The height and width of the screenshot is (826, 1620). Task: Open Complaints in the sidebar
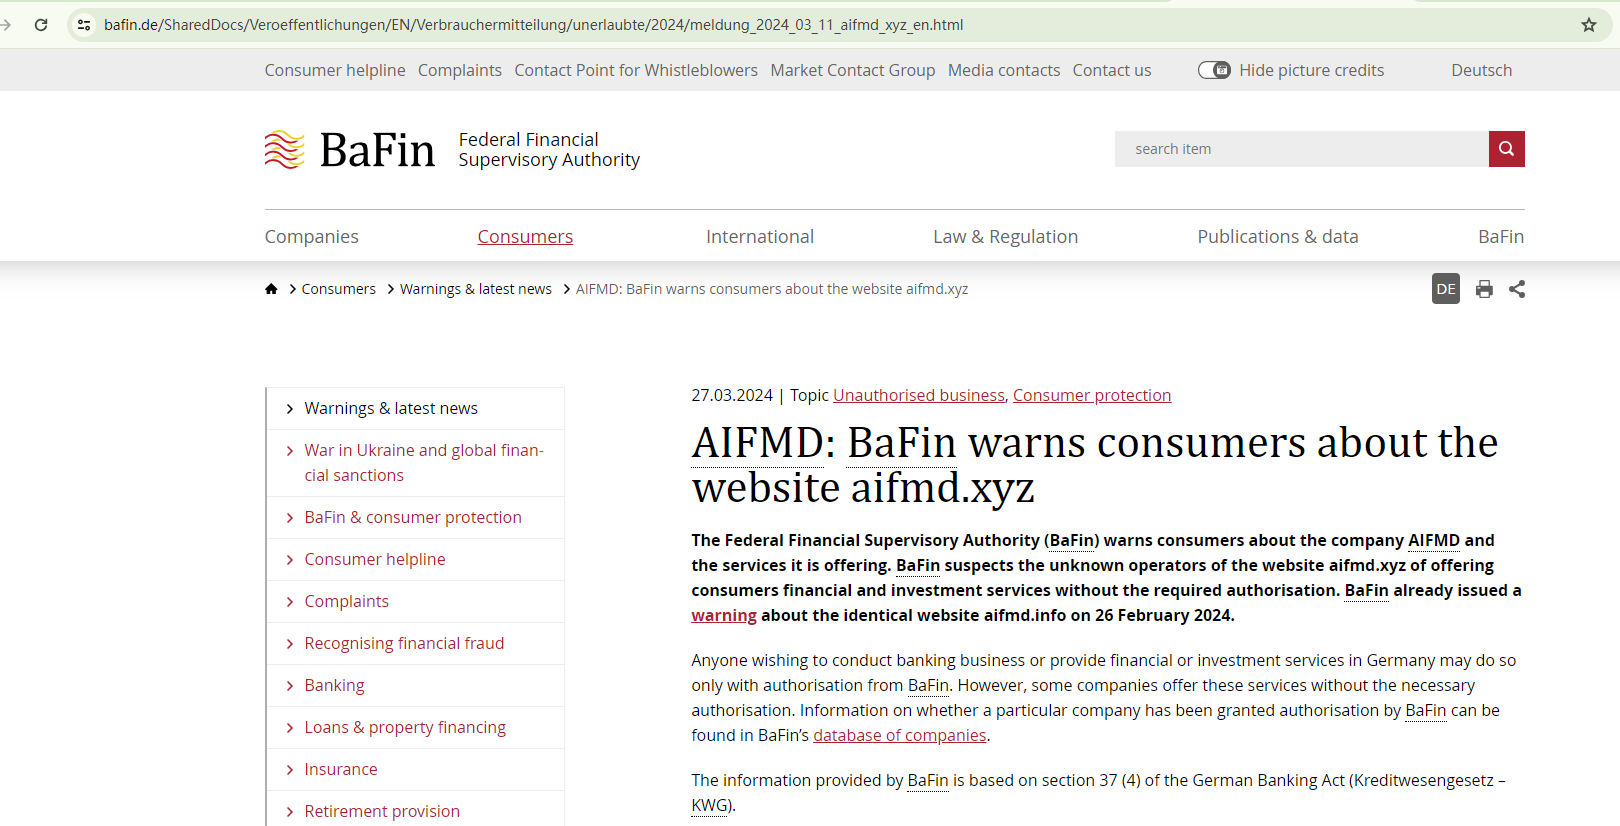(347, 601)
